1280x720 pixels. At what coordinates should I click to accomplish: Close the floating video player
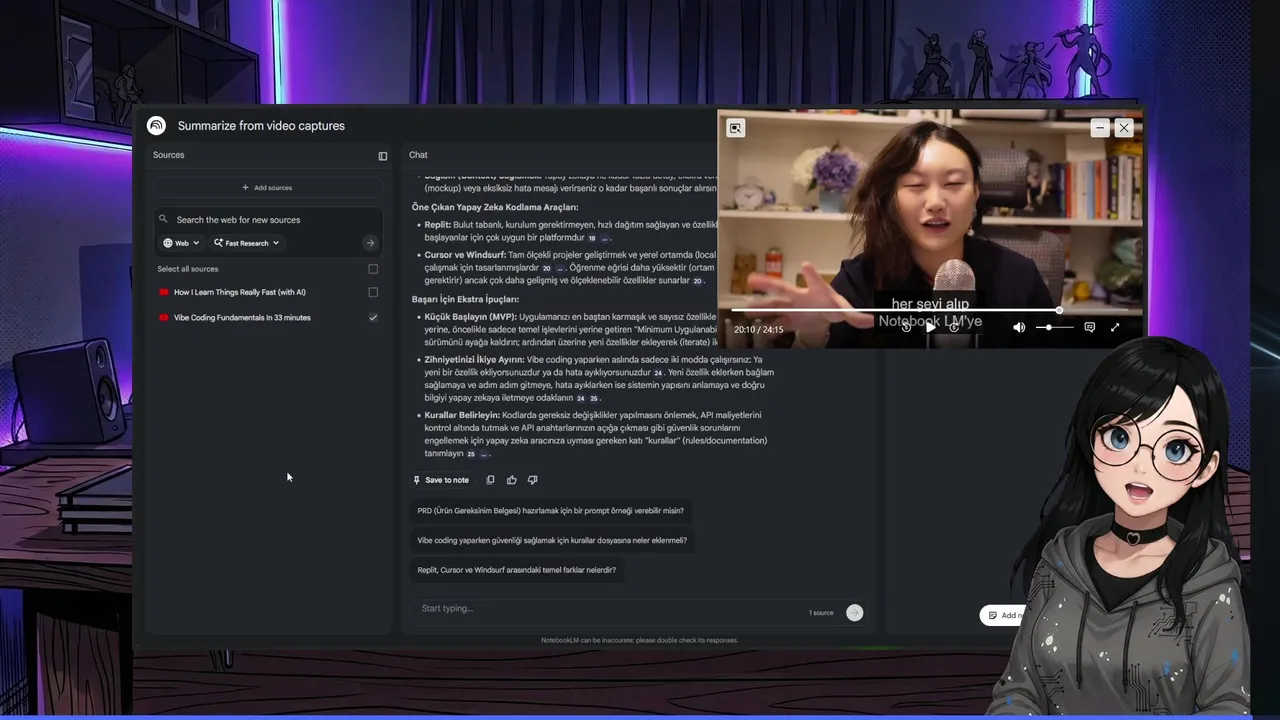[x=1124, y=128]
